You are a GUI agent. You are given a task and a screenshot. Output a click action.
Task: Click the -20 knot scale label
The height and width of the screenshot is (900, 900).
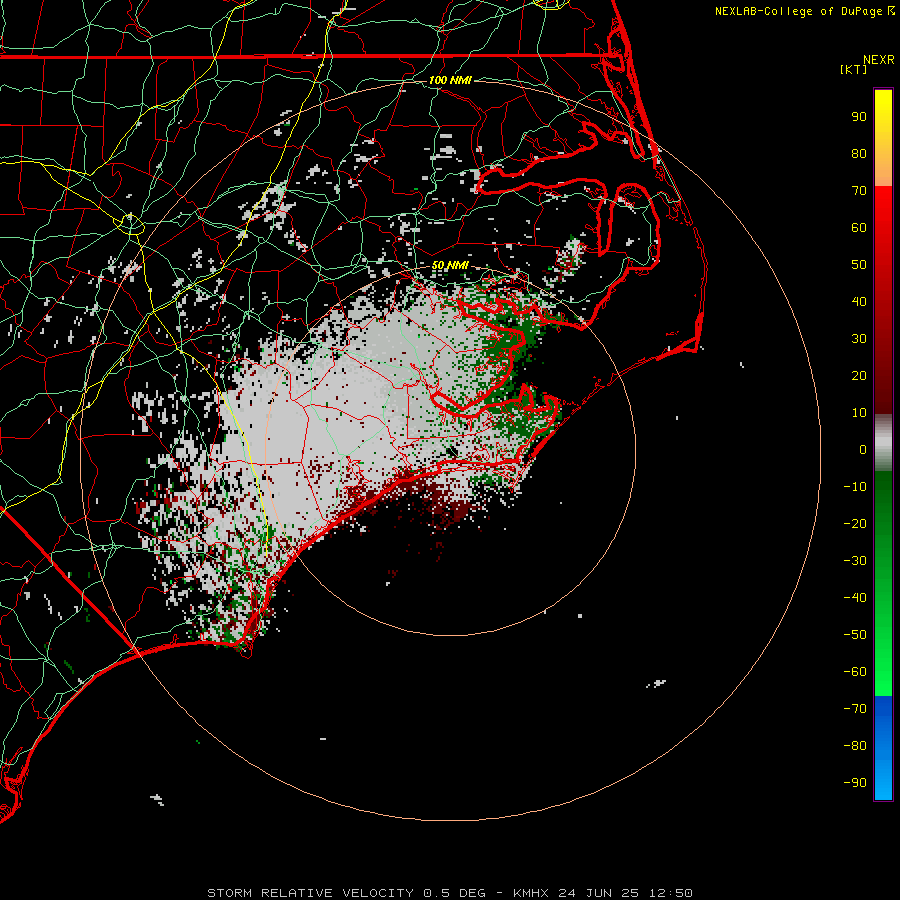855,524
